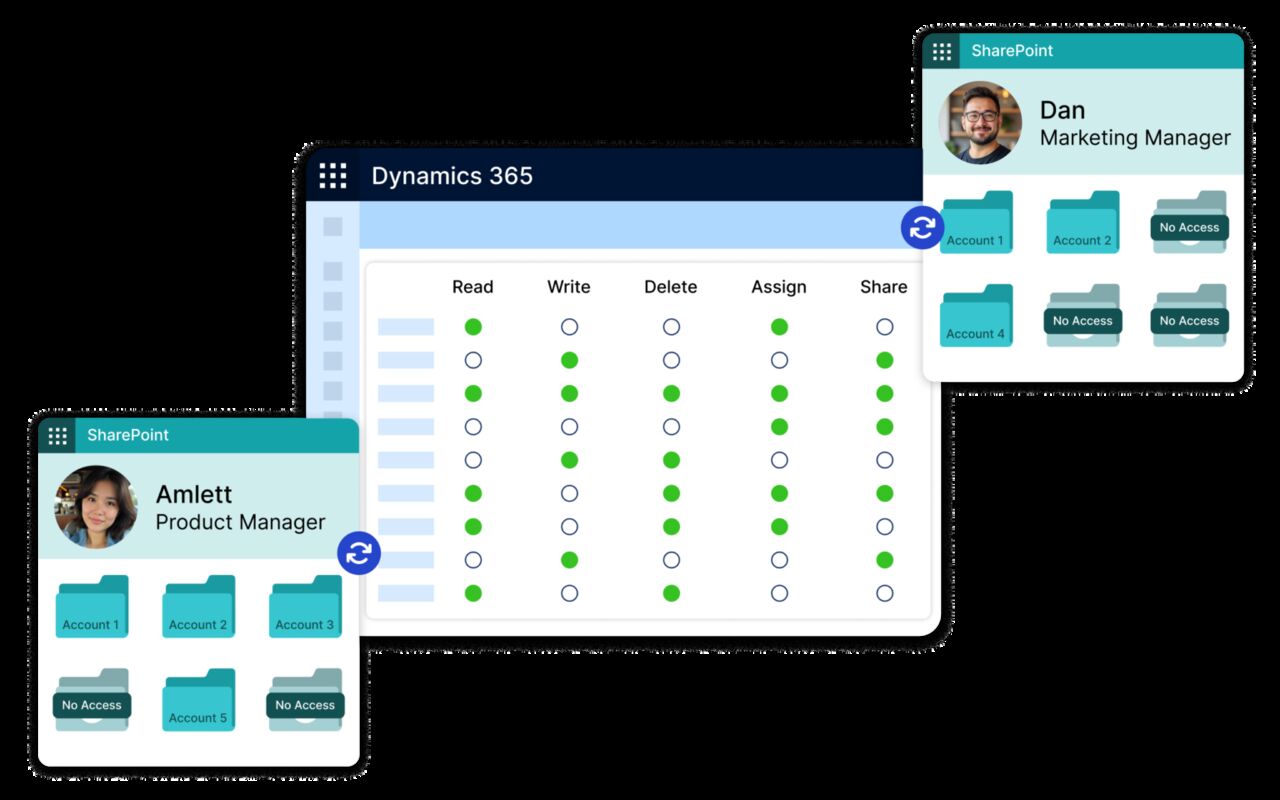This screenshot has height=800, width=1280.
Task: Toggle Share permission in the bottom table row
Action: click(x=884, y=593)
